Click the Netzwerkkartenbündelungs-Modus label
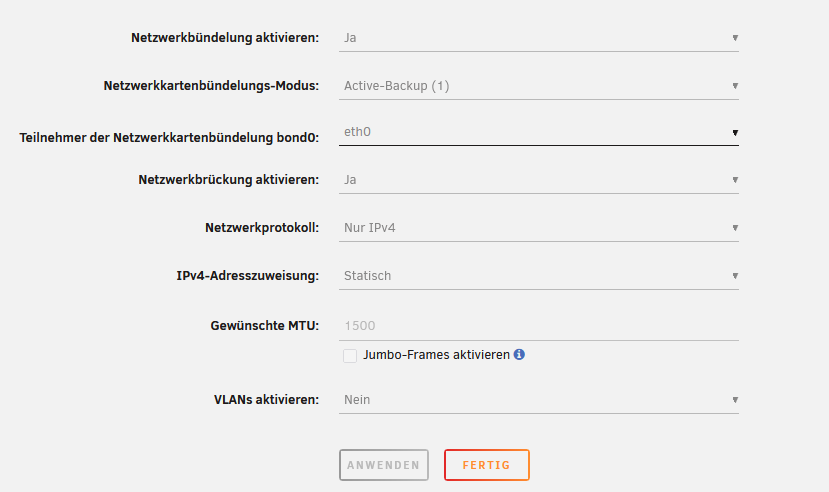 click(x=211, y=86)
